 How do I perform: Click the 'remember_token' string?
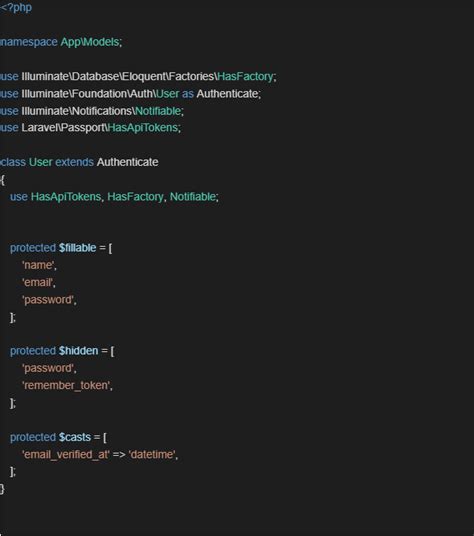click(x=66, y=385)
